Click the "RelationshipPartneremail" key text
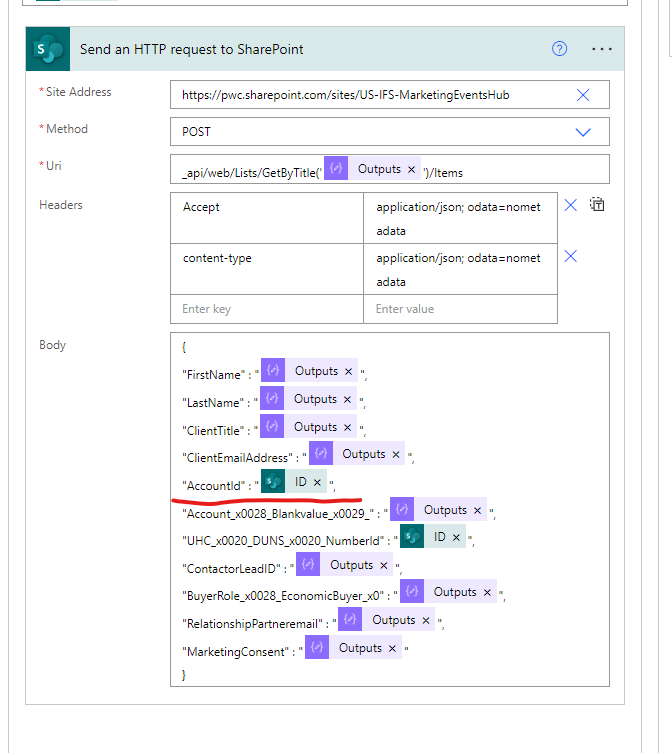This screenshot has height=753, width=672. [x=253, y=624]
